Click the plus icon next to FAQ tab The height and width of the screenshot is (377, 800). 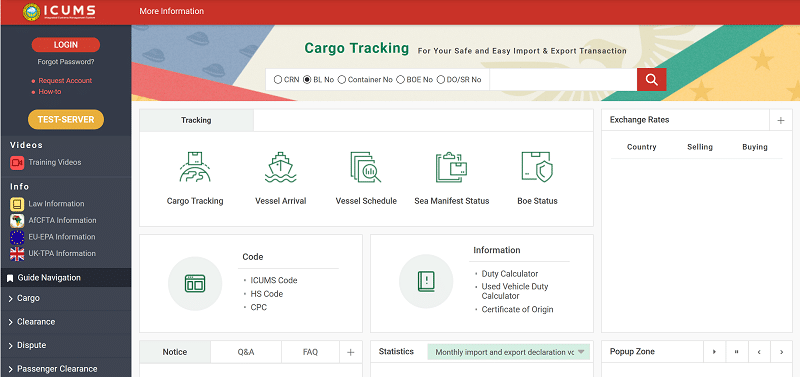(351, 352)
